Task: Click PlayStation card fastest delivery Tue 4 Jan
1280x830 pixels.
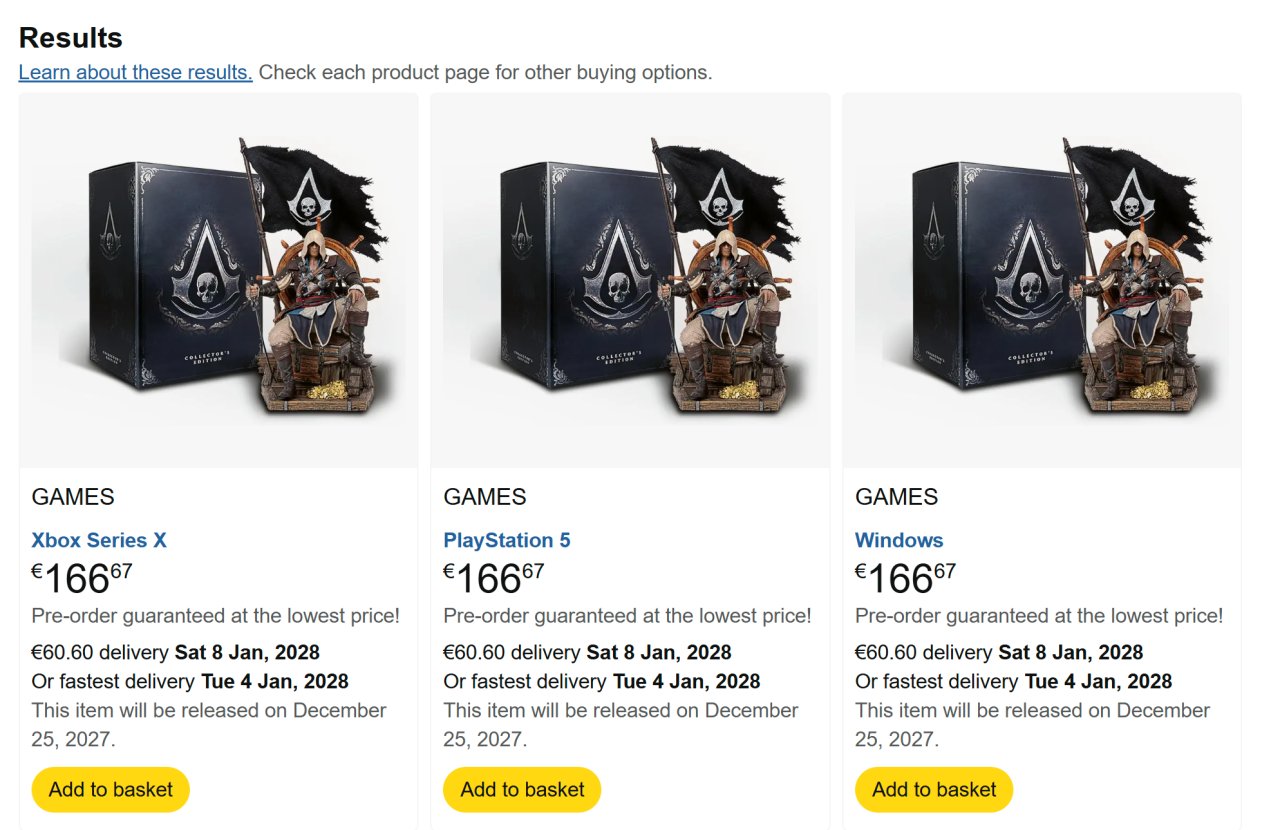Action: (x=686, y=681)
